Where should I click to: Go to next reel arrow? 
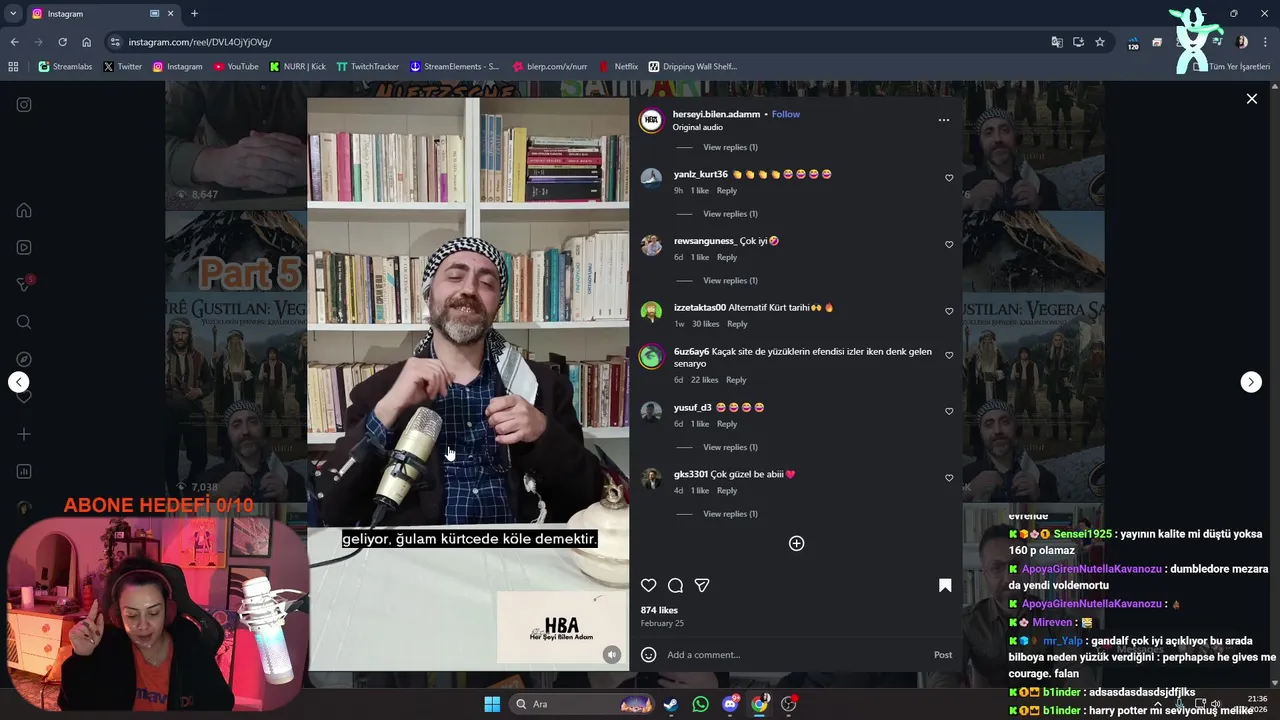point(1251,382)
